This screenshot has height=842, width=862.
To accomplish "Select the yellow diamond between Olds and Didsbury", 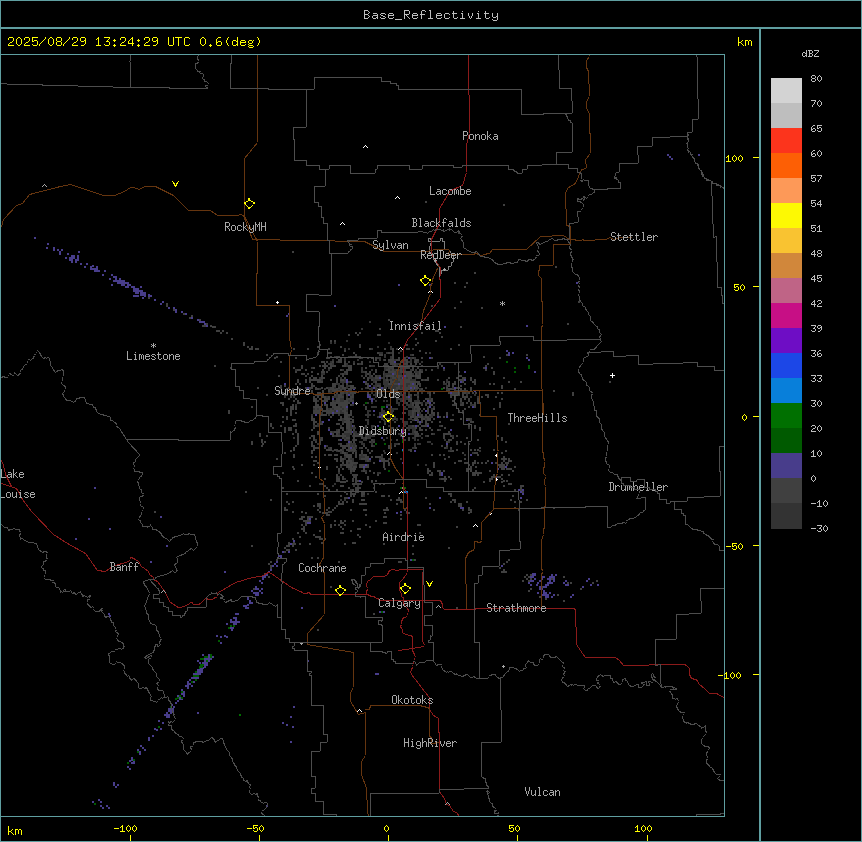I will point(389,417).
